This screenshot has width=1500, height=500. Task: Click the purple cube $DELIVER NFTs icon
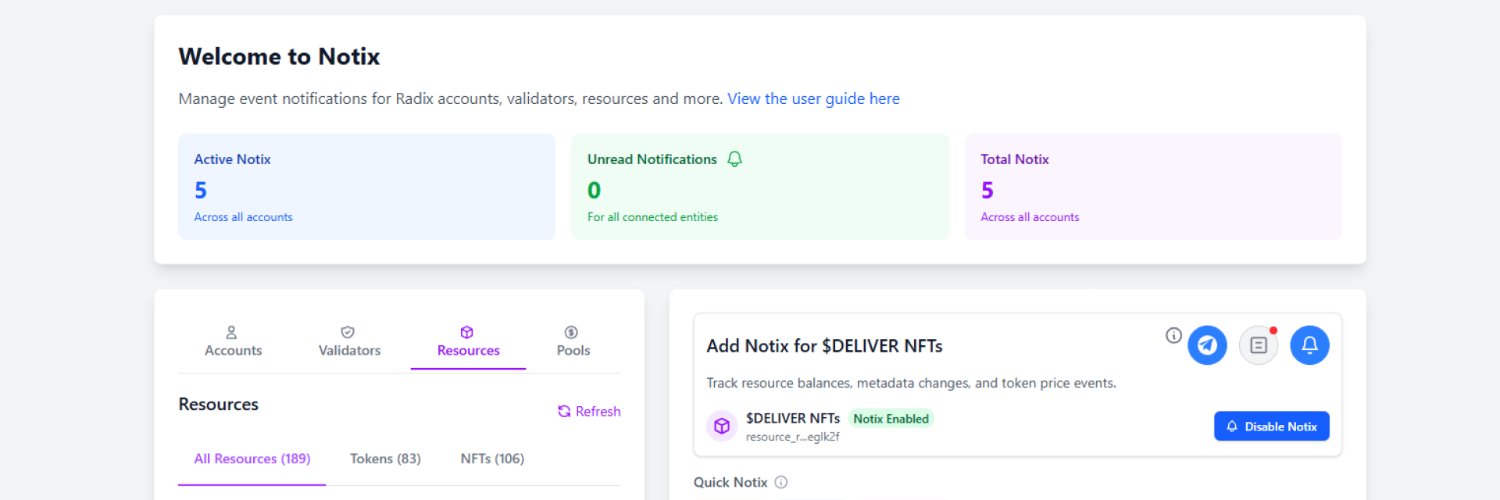[x=722, y=426]
